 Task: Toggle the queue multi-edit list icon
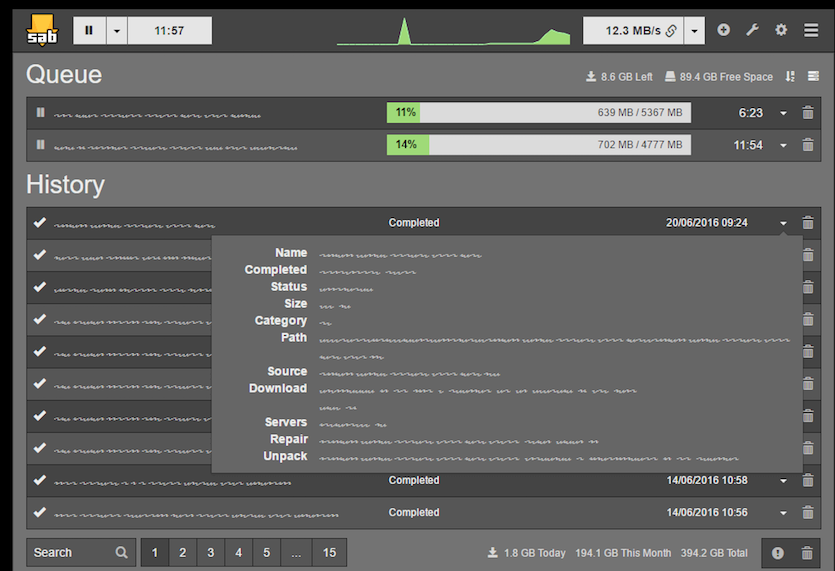[x=813, y=77]
